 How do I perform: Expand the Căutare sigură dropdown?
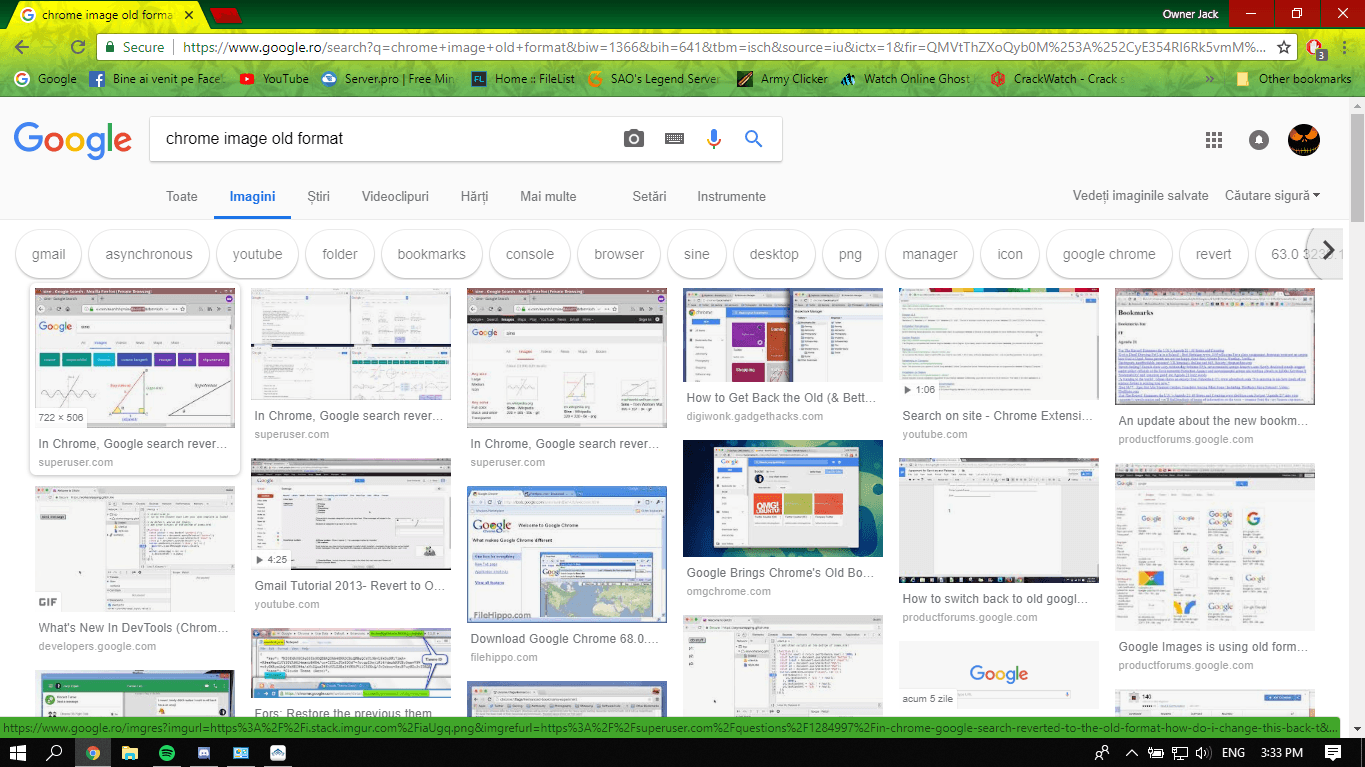(1272, 196)
